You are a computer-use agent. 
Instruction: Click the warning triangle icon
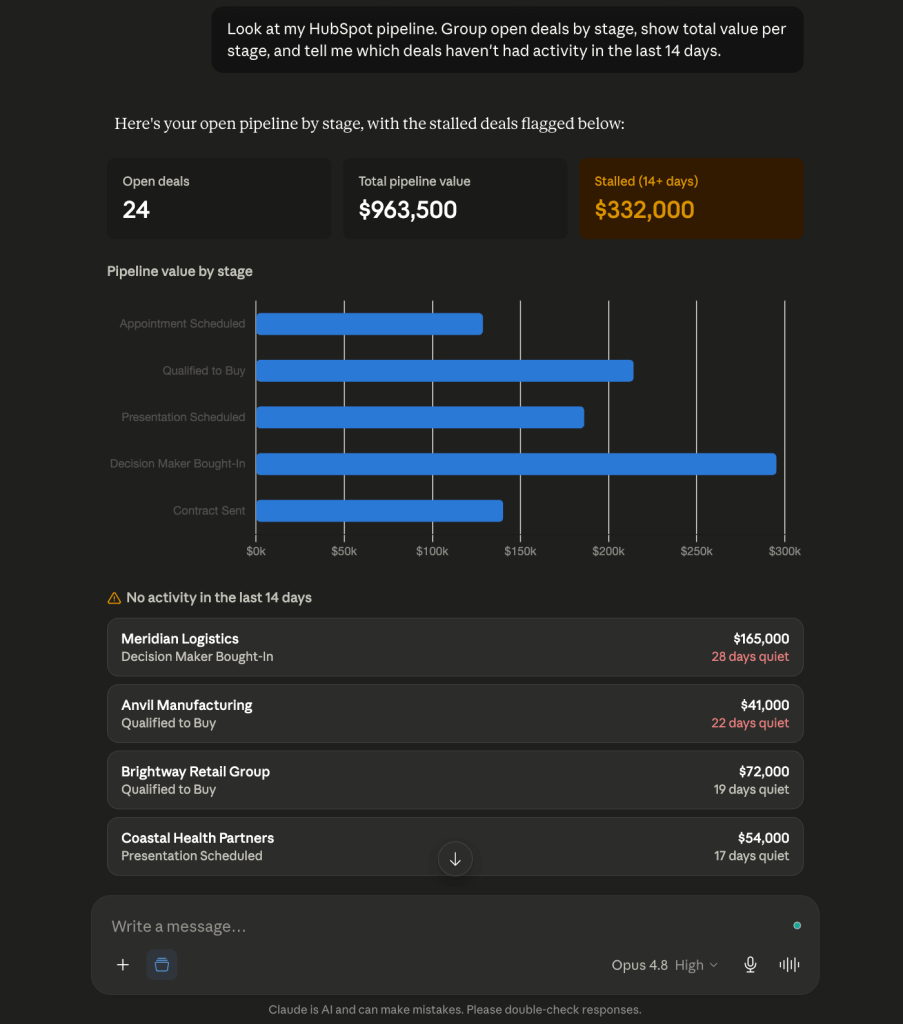tap(114, 598)
